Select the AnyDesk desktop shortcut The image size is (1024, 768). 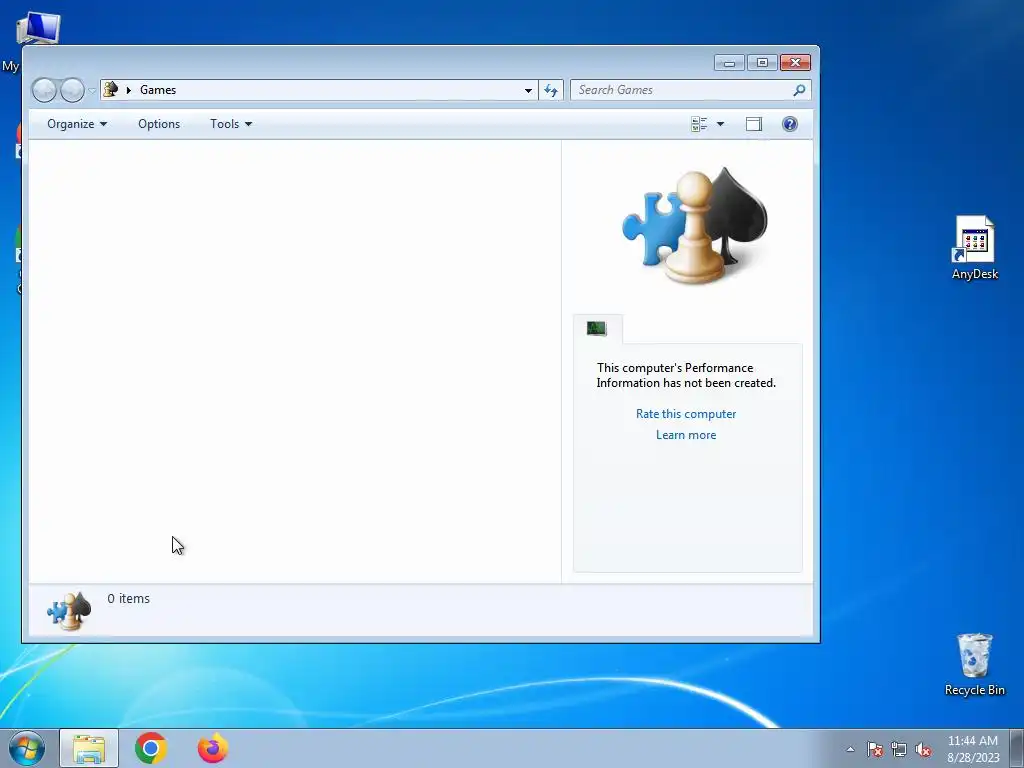(x=974, y=248)
